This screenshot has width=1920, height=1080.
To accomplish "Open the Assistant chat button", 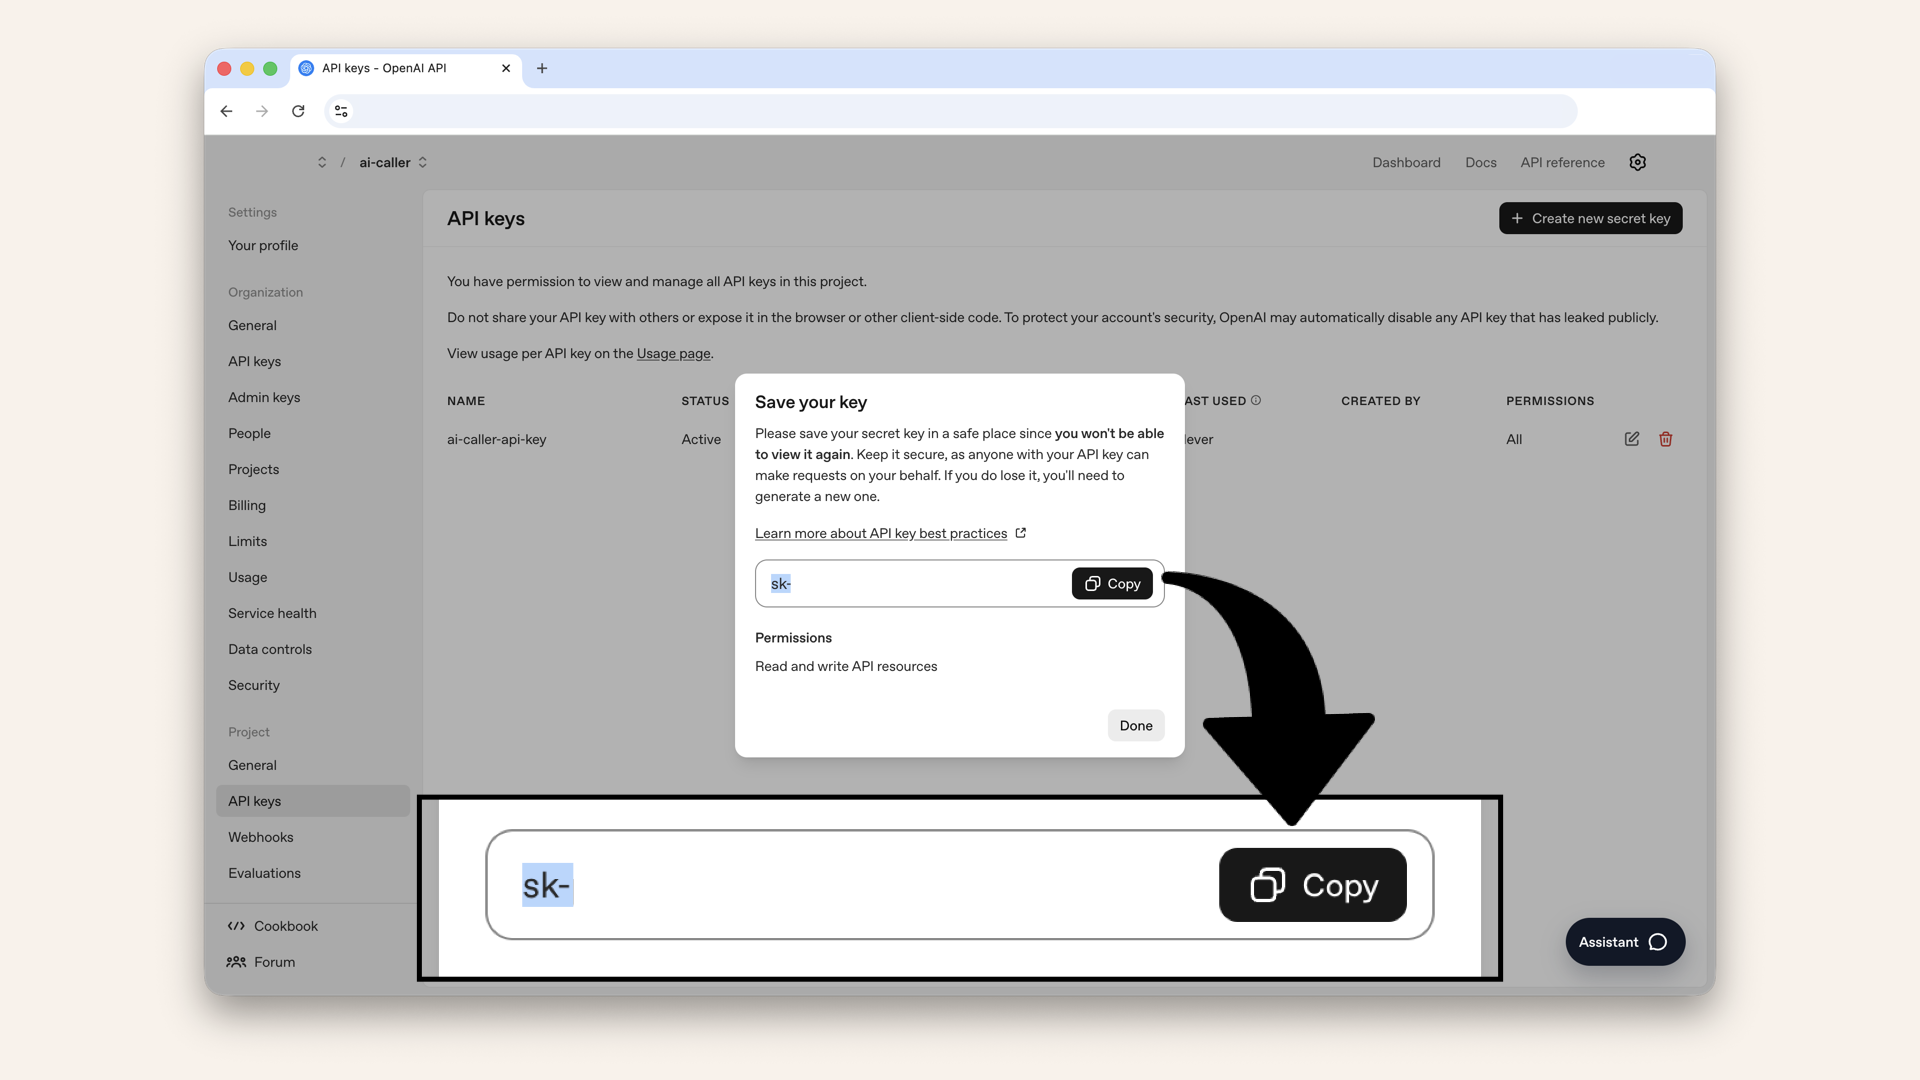I will [1624, 942].
